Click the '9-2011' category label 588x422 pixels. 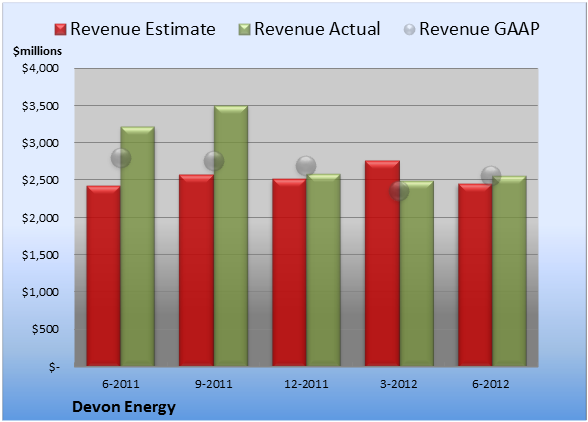coord(214,384)
